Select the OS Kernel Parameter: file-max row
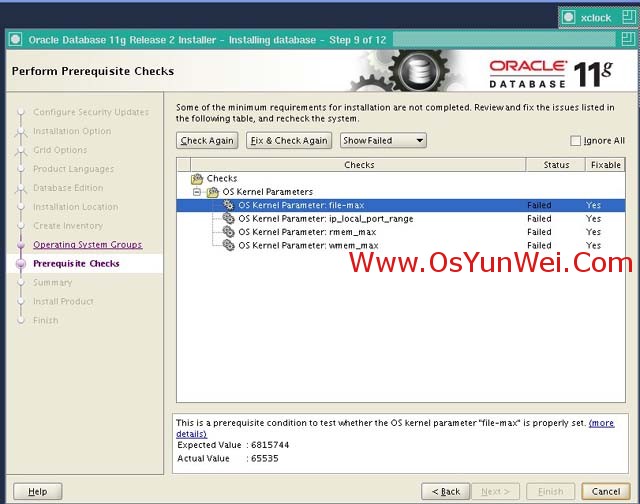 coord(400,205)
